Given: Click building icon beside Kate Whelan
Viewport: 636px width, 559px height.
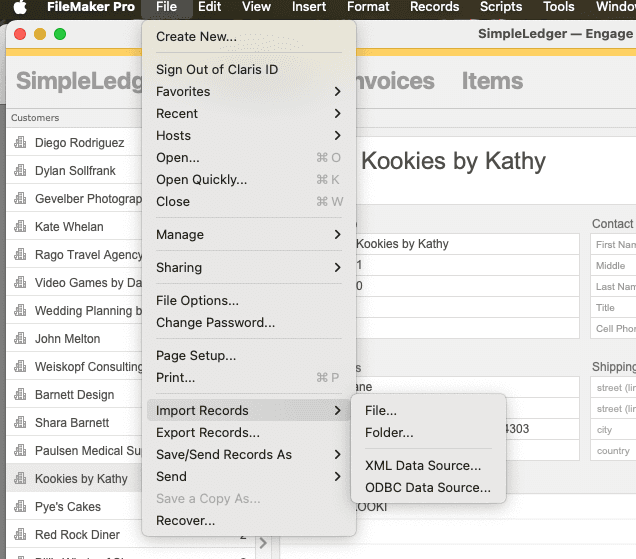Looking at the screenshot, I should pyautogui.click(x=20, y=226).
